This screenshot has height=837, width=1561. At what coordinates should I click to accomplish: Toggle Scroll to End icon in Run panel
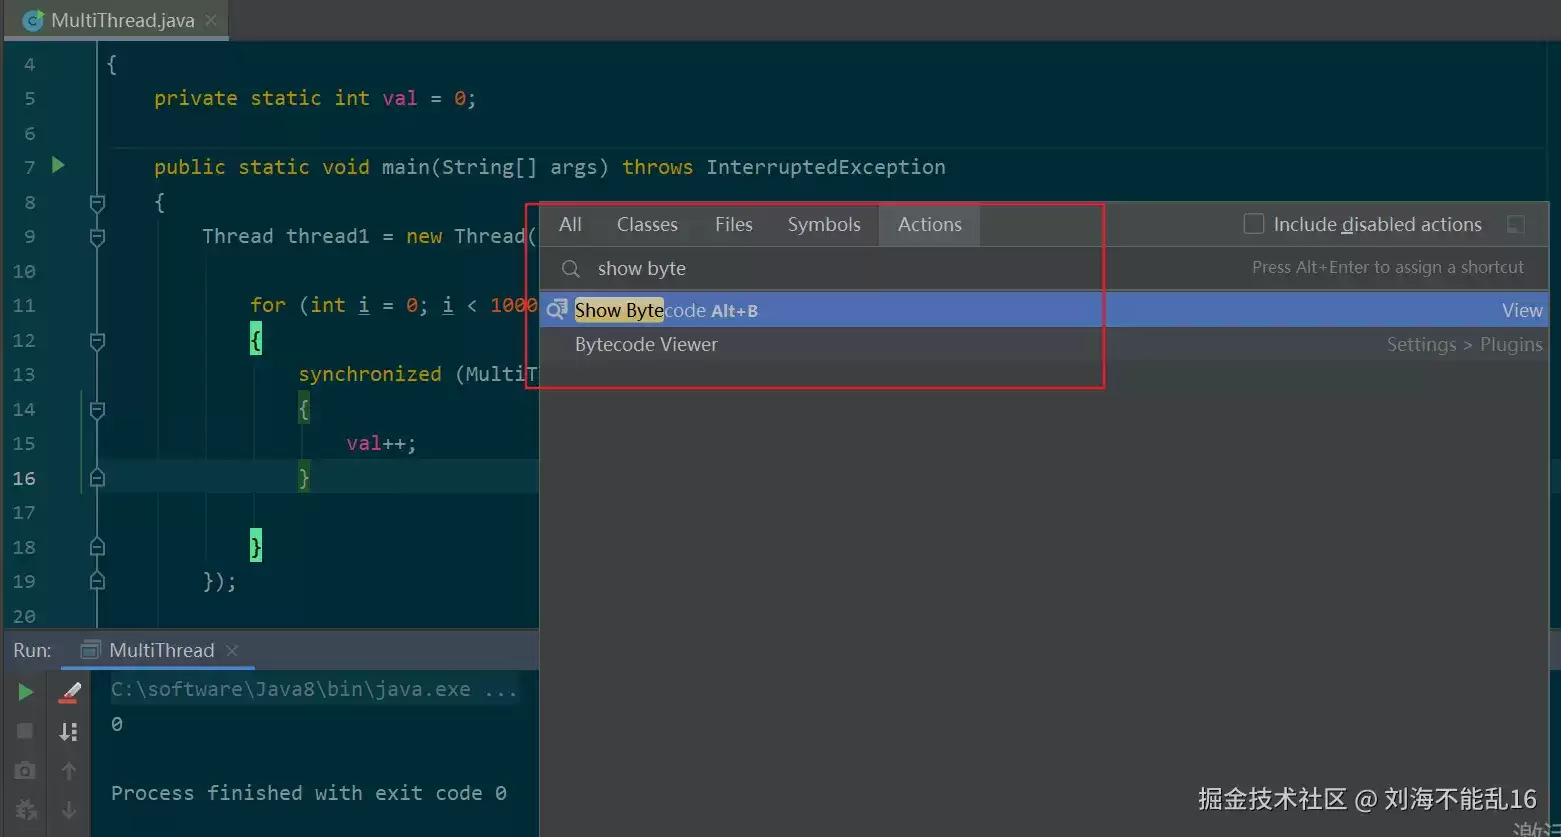69,731
